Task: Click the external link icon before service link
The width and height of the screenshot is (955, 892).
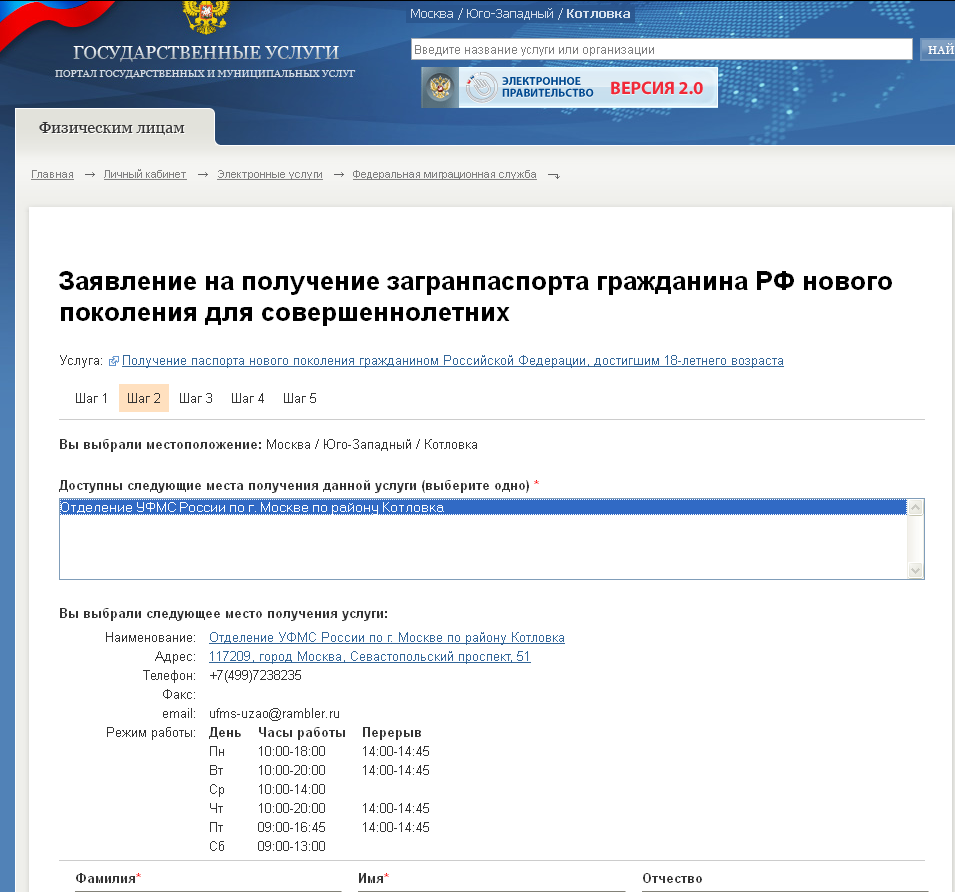Action: click(x=113, y=361)
